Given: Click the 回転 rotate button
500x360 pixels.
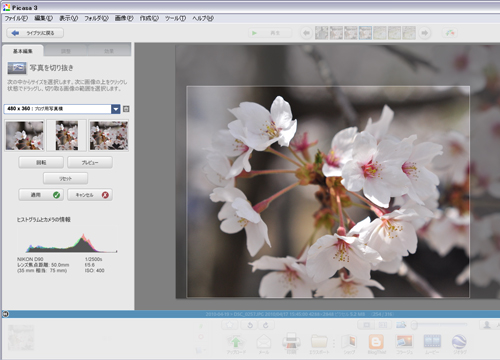Looking at the screenshot, I should (41, 163).
